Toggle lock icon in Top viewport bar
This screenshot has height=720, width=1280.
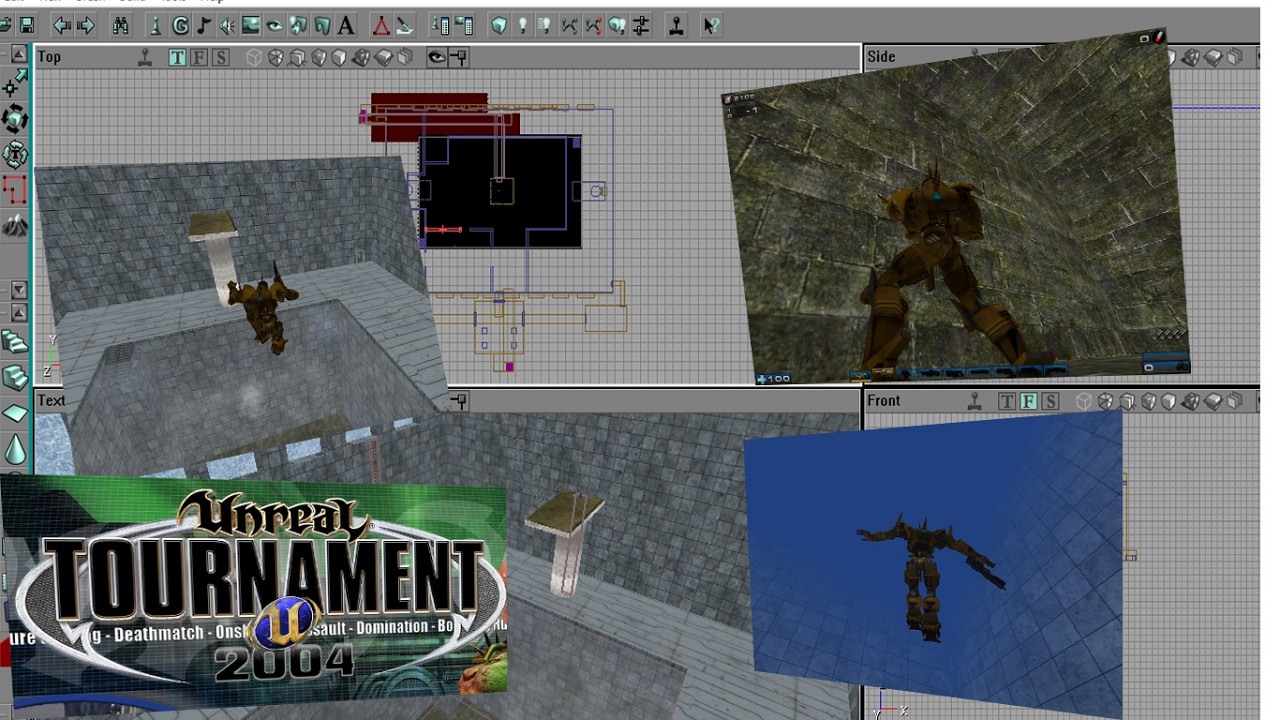click(459, 57)
